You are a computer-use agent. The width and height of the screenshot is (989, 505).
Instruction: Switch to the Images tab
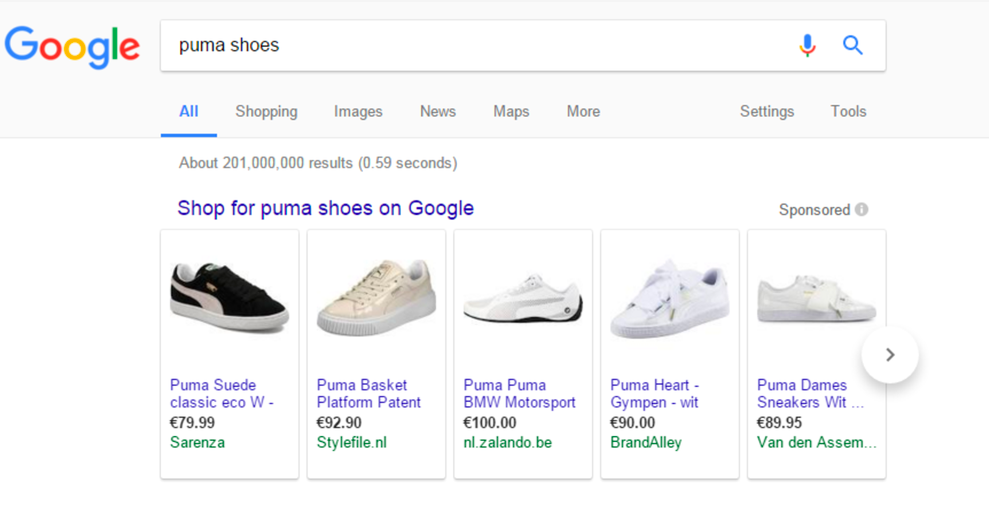[x=358, y=112]
